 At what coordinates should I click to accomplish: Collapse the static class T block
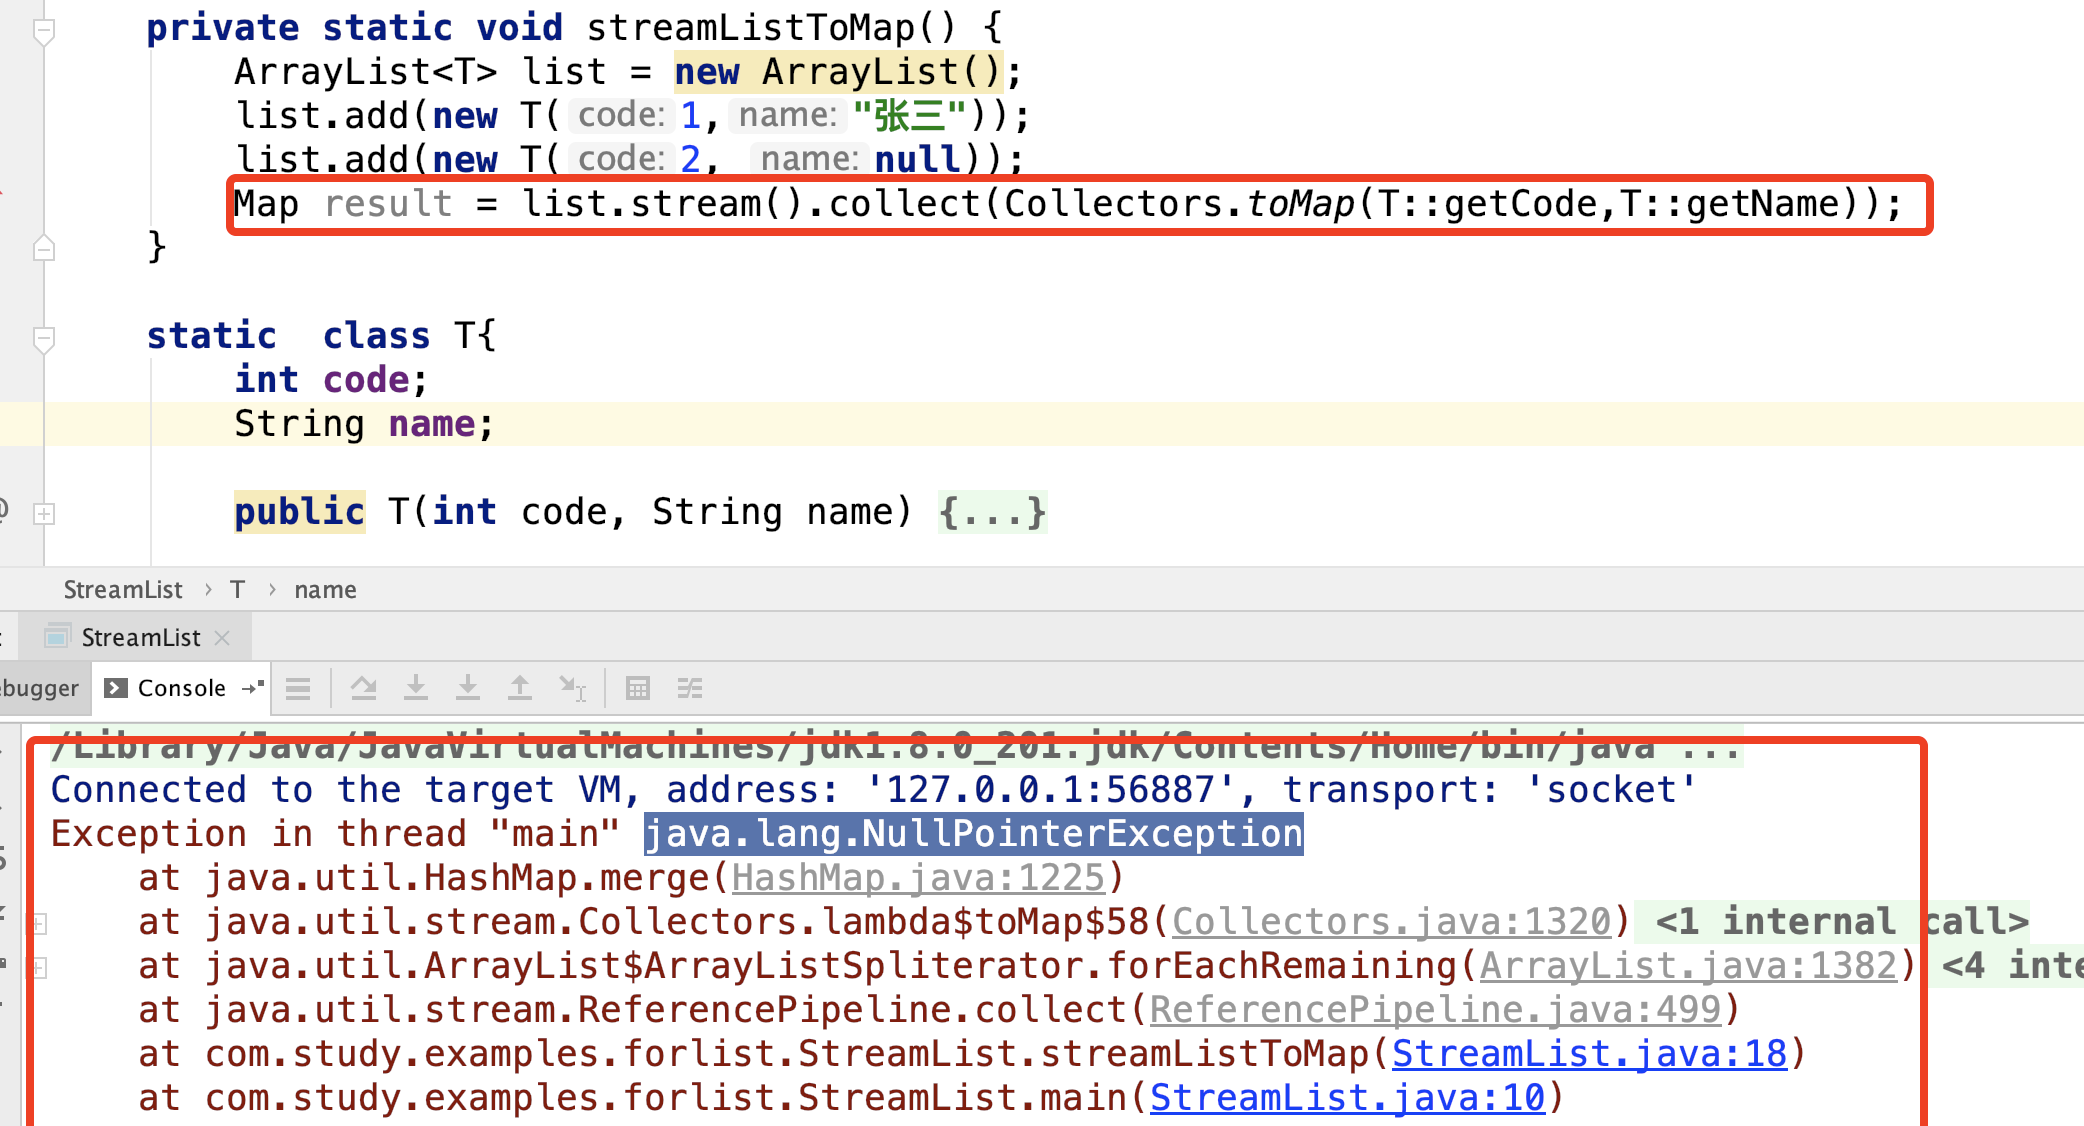point(44,337)
